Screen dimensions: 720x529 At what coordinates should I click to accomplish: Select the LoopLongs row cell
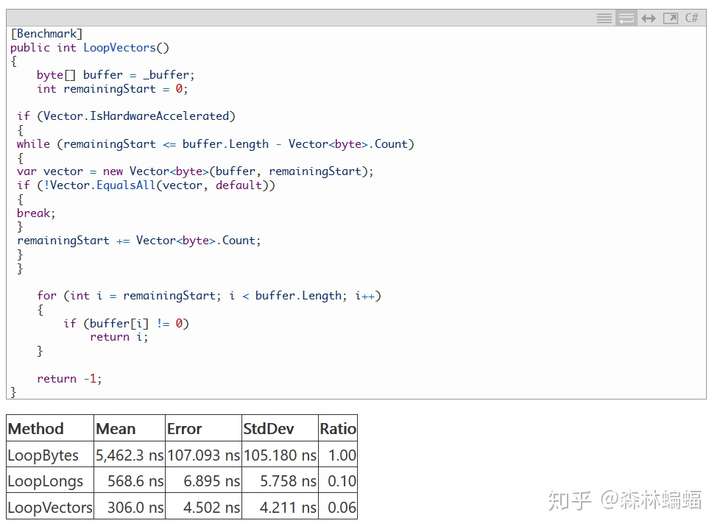43,481
